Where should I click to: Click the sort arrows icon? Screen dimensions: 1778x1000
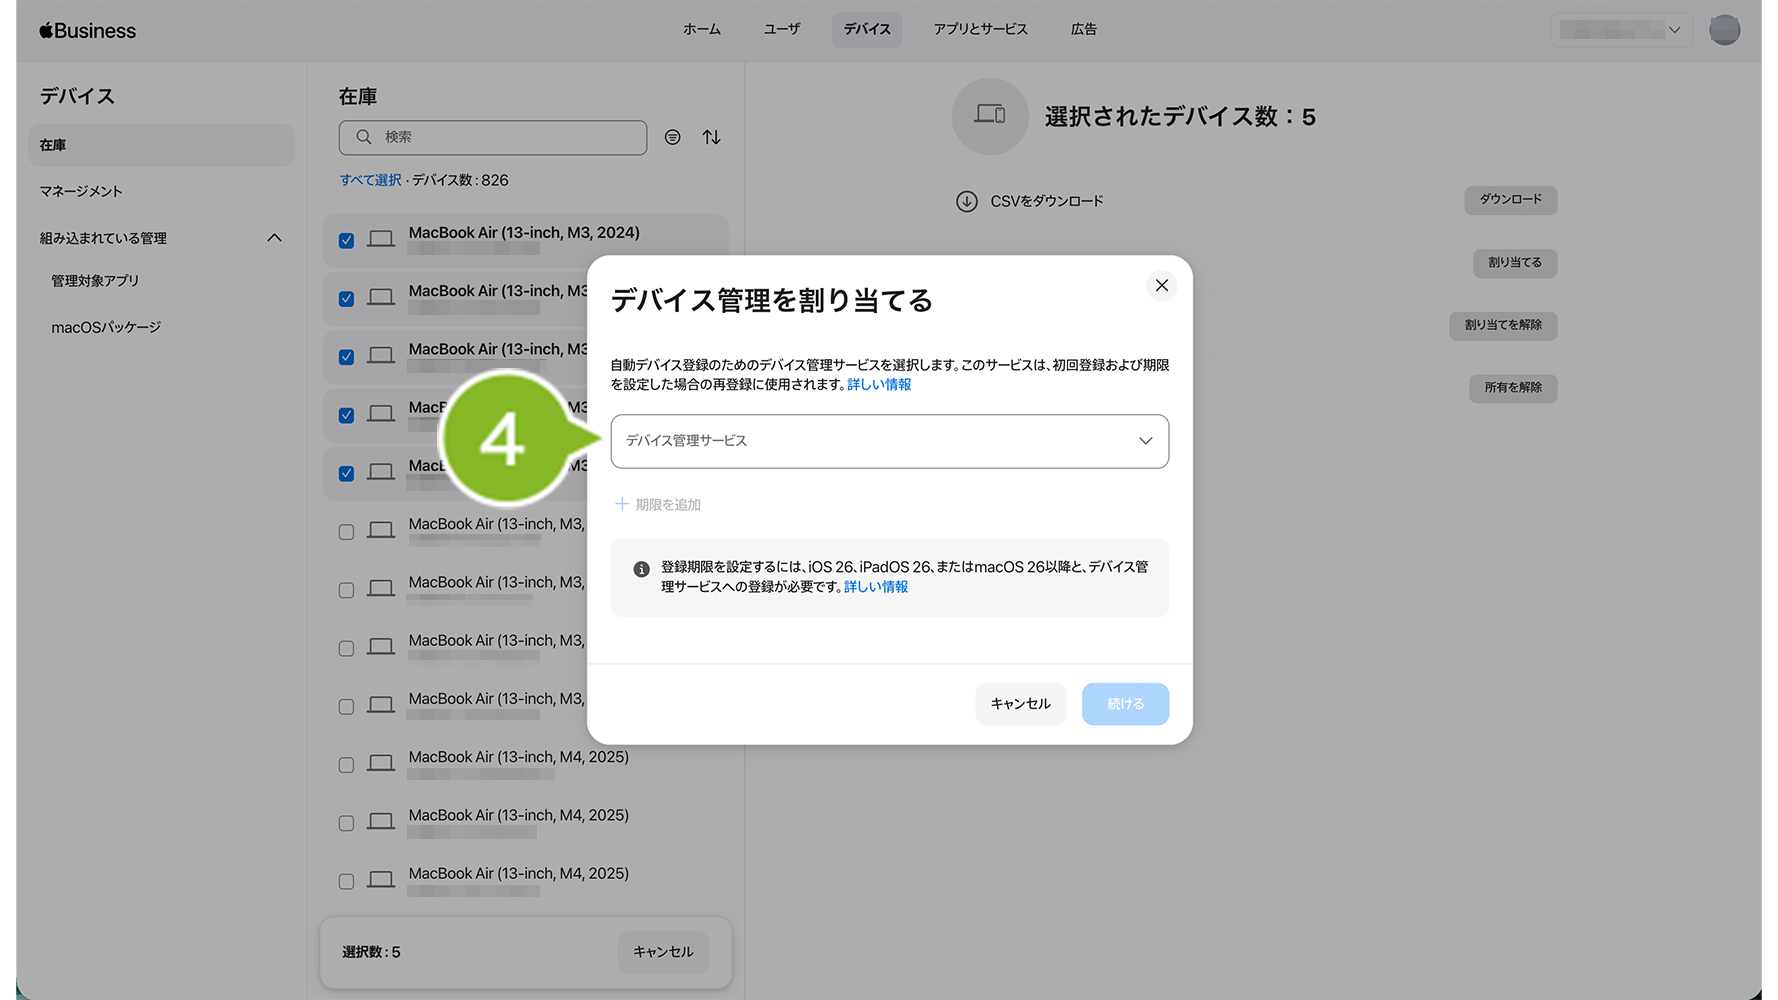pyautogui.click(x=711, y=137)
